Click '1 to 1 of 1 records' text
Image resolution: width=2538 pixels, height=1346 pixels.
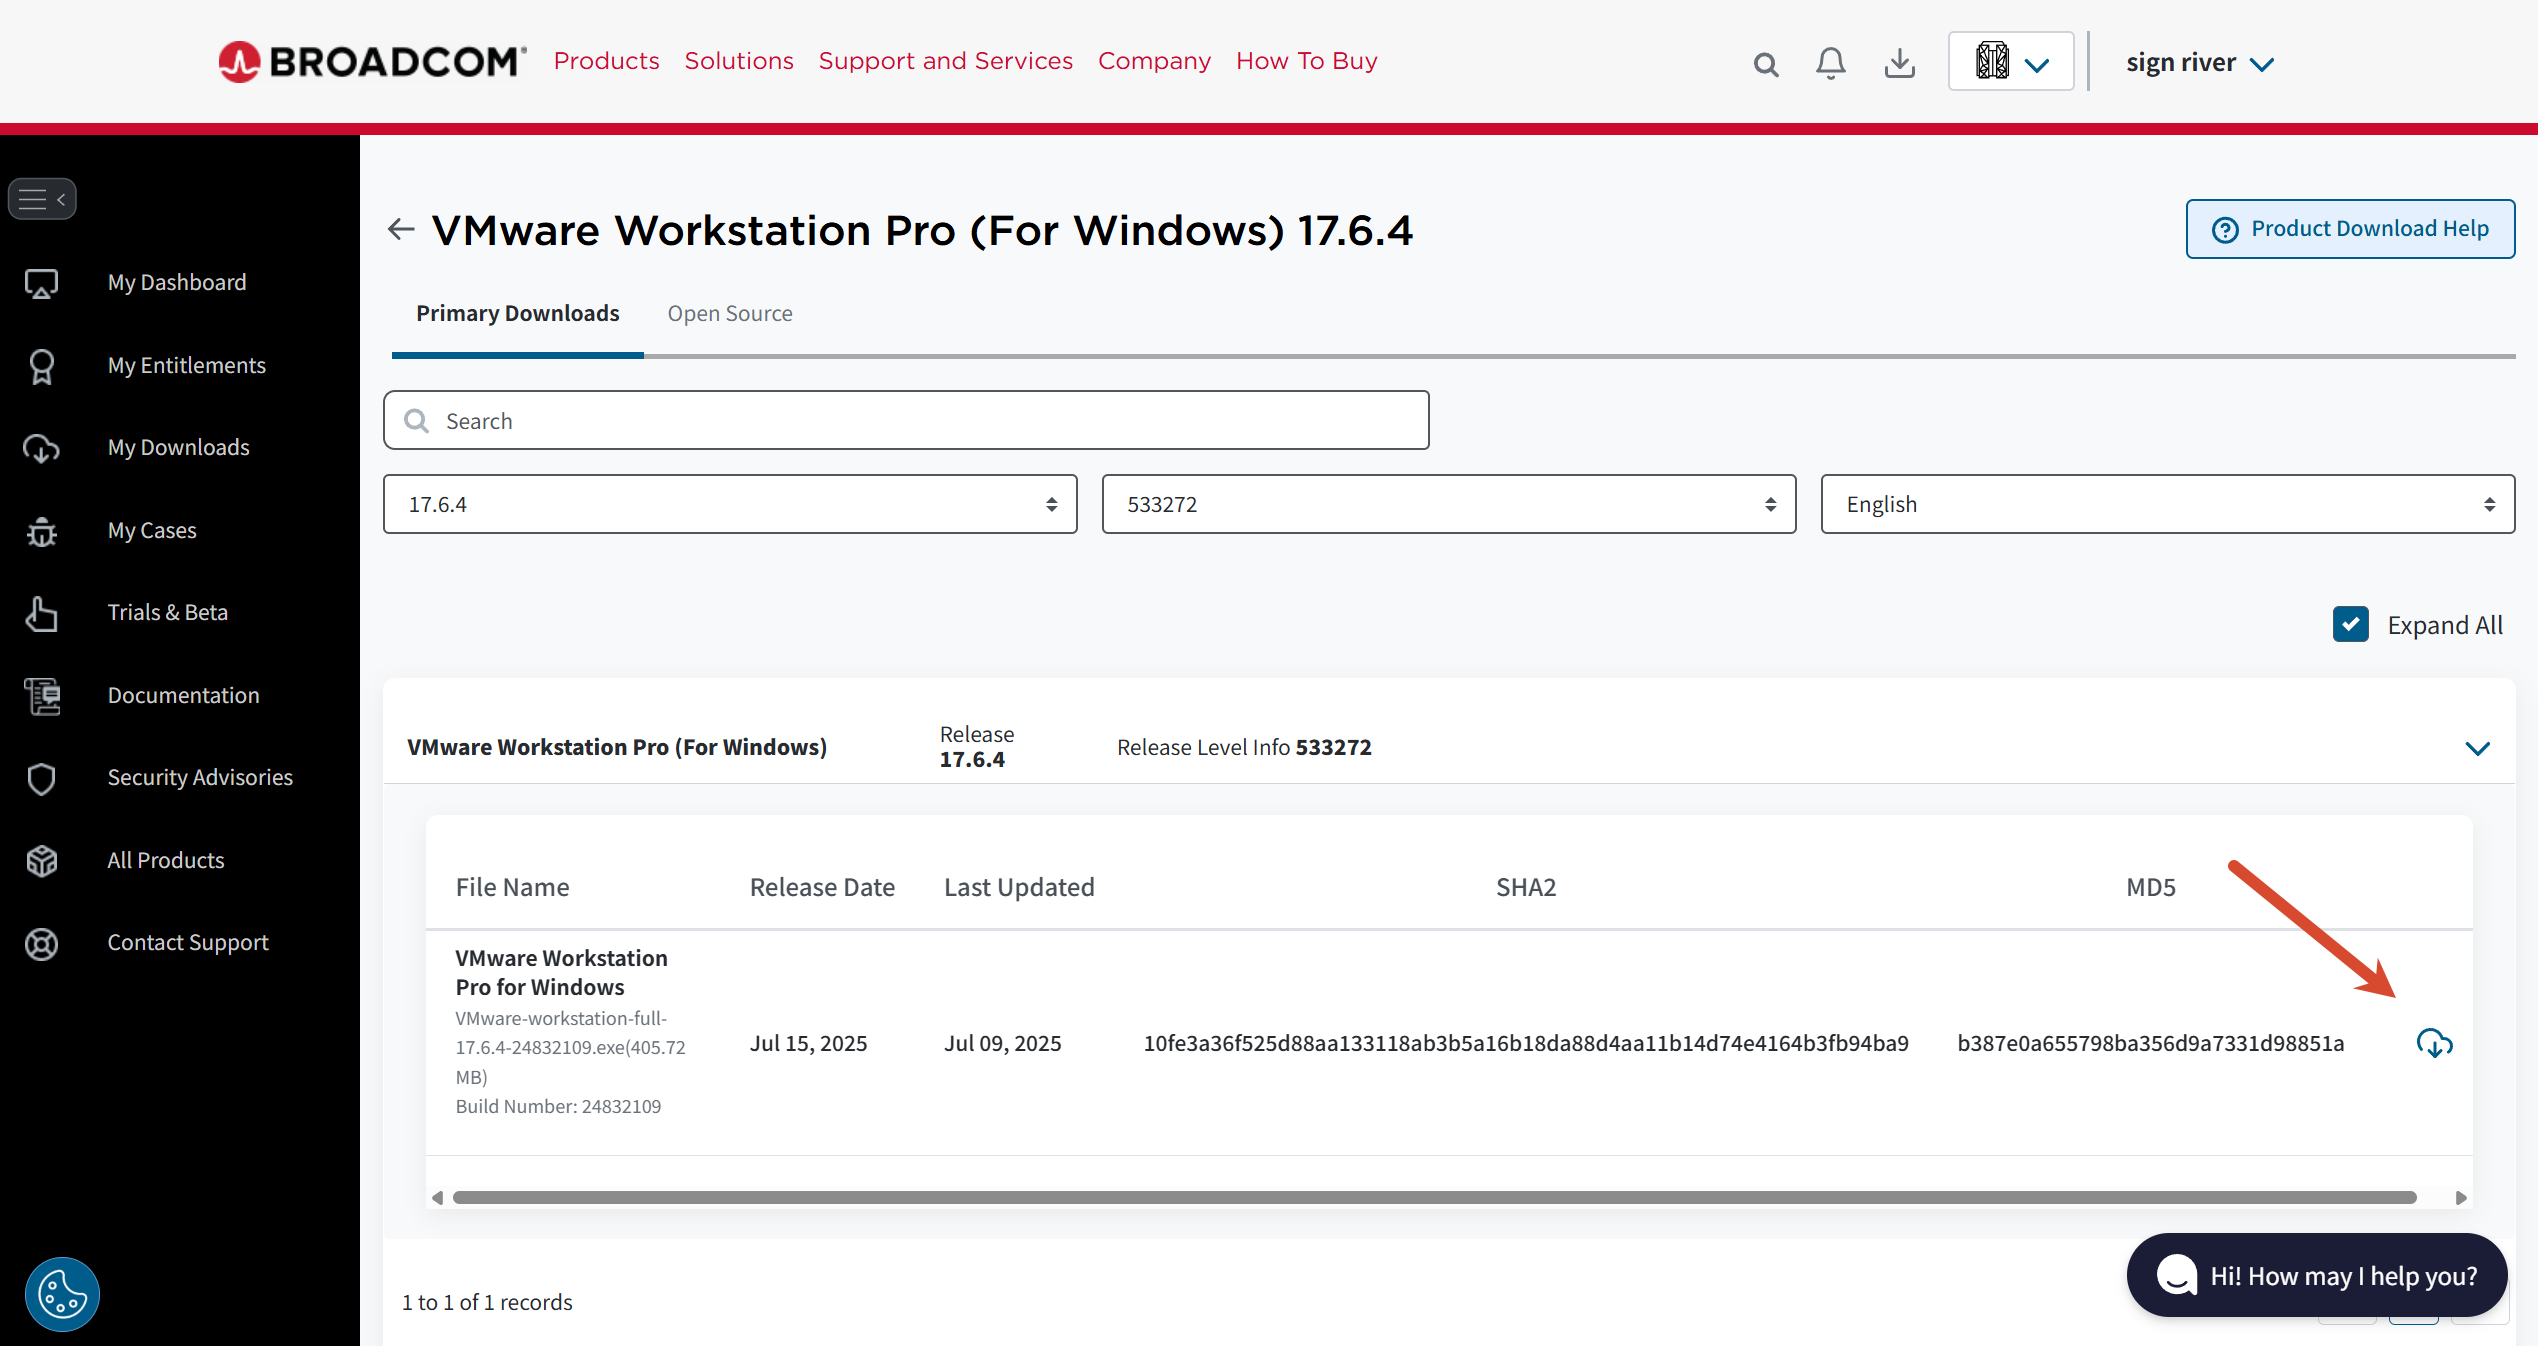pyautogui.click(x=487, y=1302)
